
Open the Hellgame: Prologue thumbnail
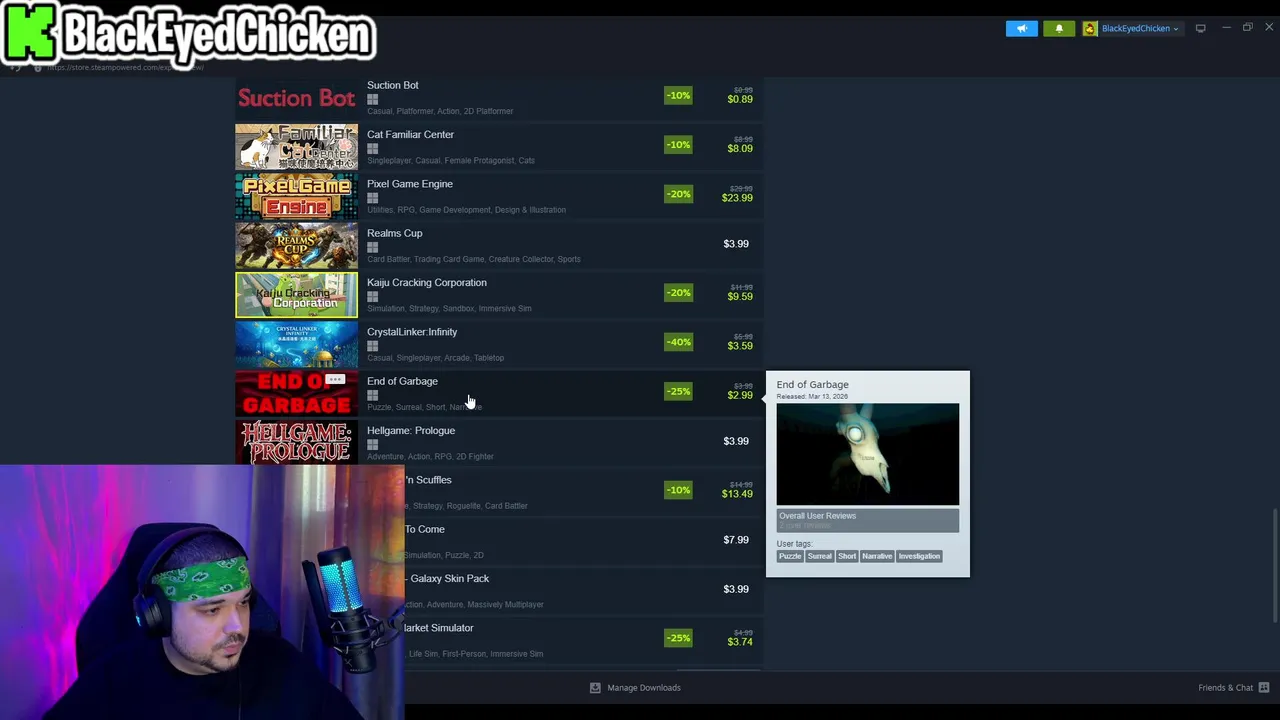(x=296, y=443)
